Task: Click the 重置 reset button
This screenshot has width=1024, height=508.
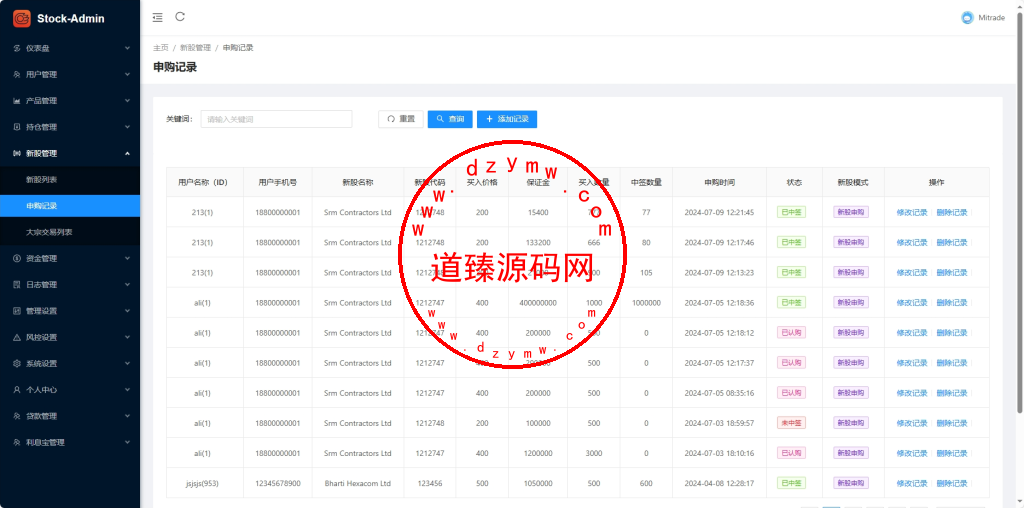Action: tap(401, 119)
